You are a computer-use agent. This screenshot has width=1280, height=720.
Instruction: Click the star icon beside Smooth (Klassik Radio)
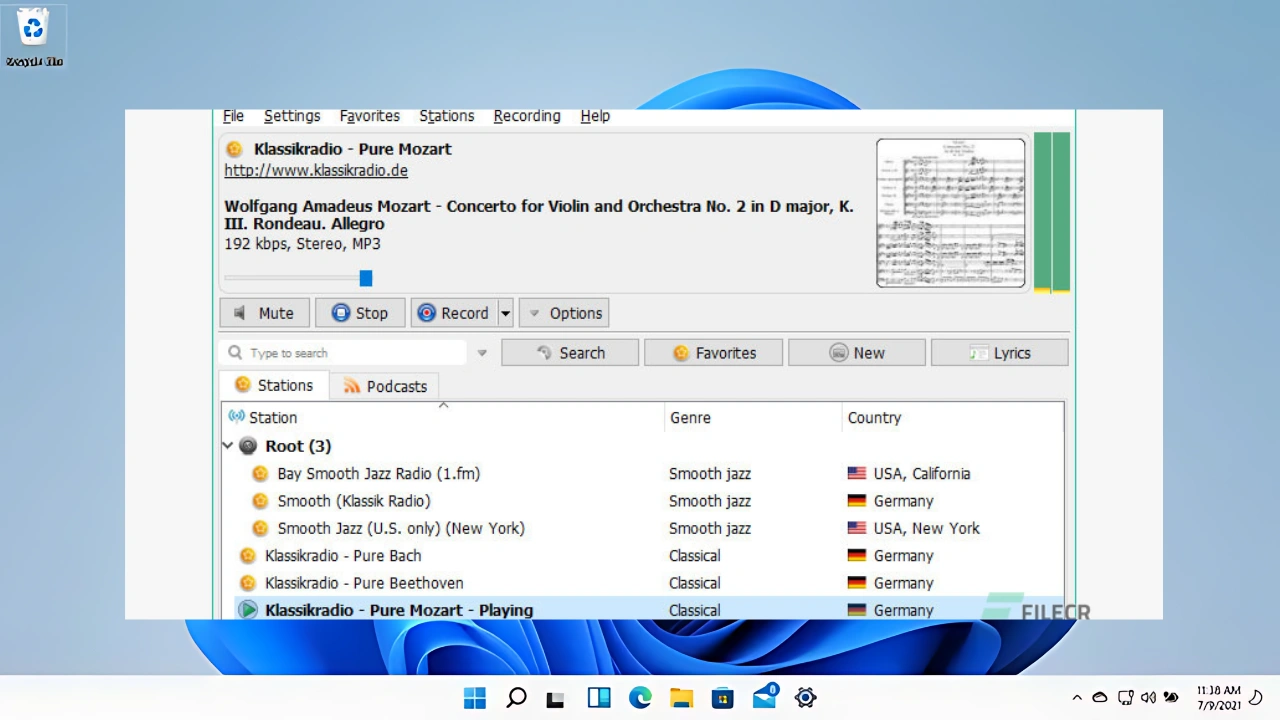260,501
